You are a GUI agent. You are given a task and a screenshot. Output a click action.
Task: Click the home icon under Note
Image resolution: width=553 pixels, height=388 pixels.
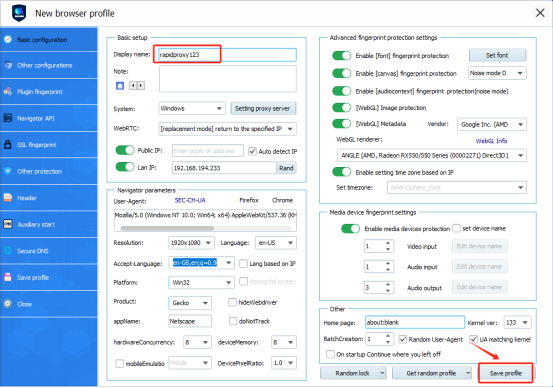120,86
